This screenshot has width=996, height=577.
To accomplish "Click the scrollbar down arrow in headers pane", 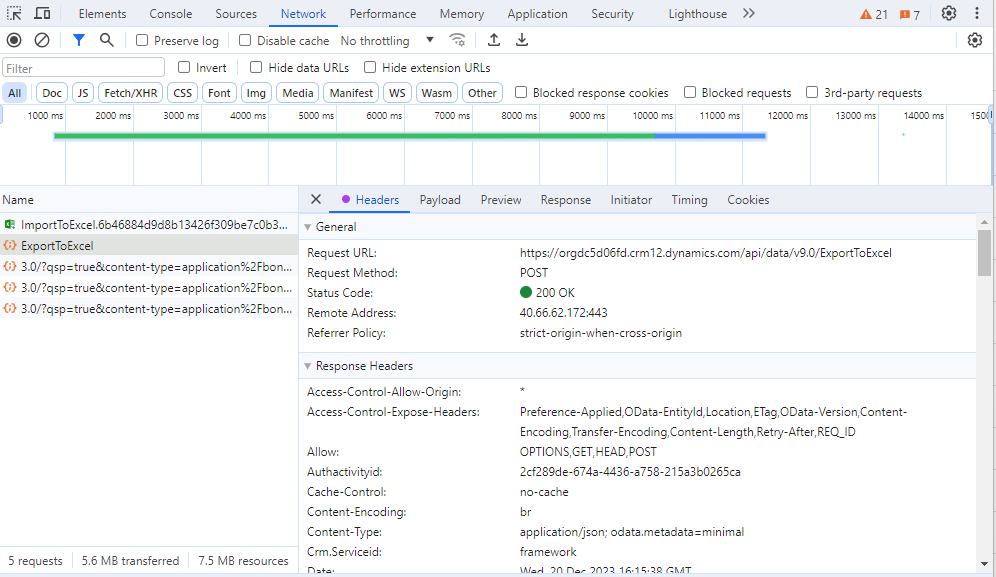I will [984, 564].
